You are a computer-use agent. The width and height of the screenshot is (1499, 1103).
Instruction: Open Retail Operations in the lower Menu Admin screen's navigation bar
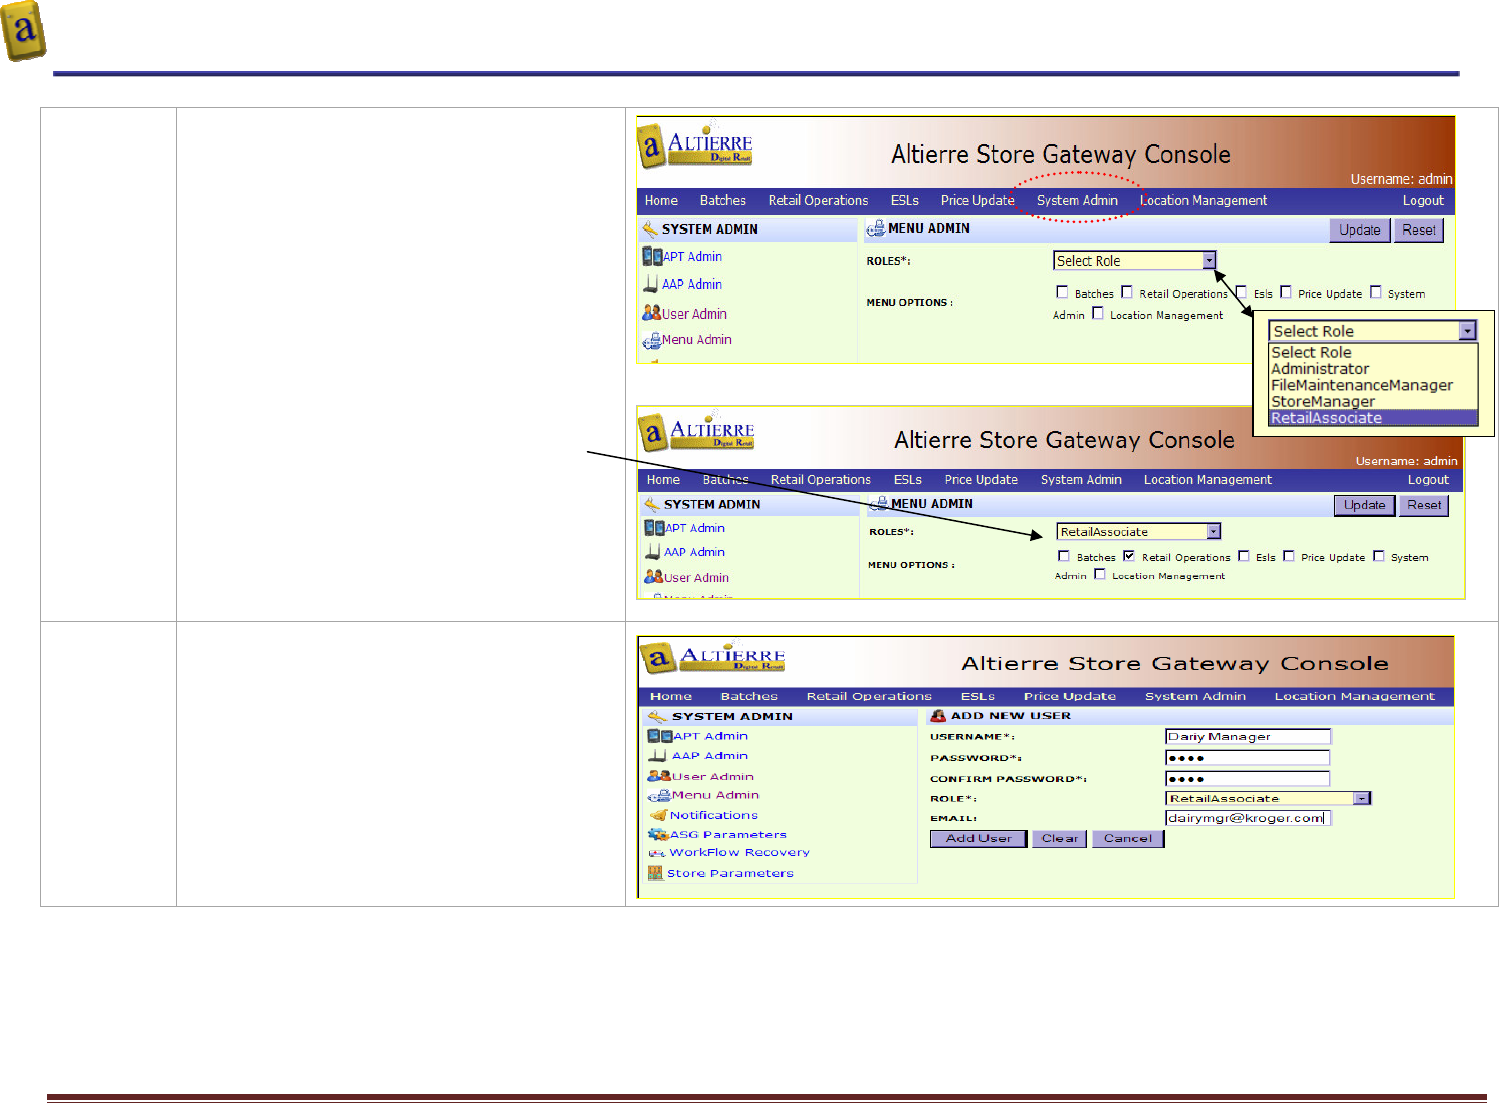coord(821,480)
